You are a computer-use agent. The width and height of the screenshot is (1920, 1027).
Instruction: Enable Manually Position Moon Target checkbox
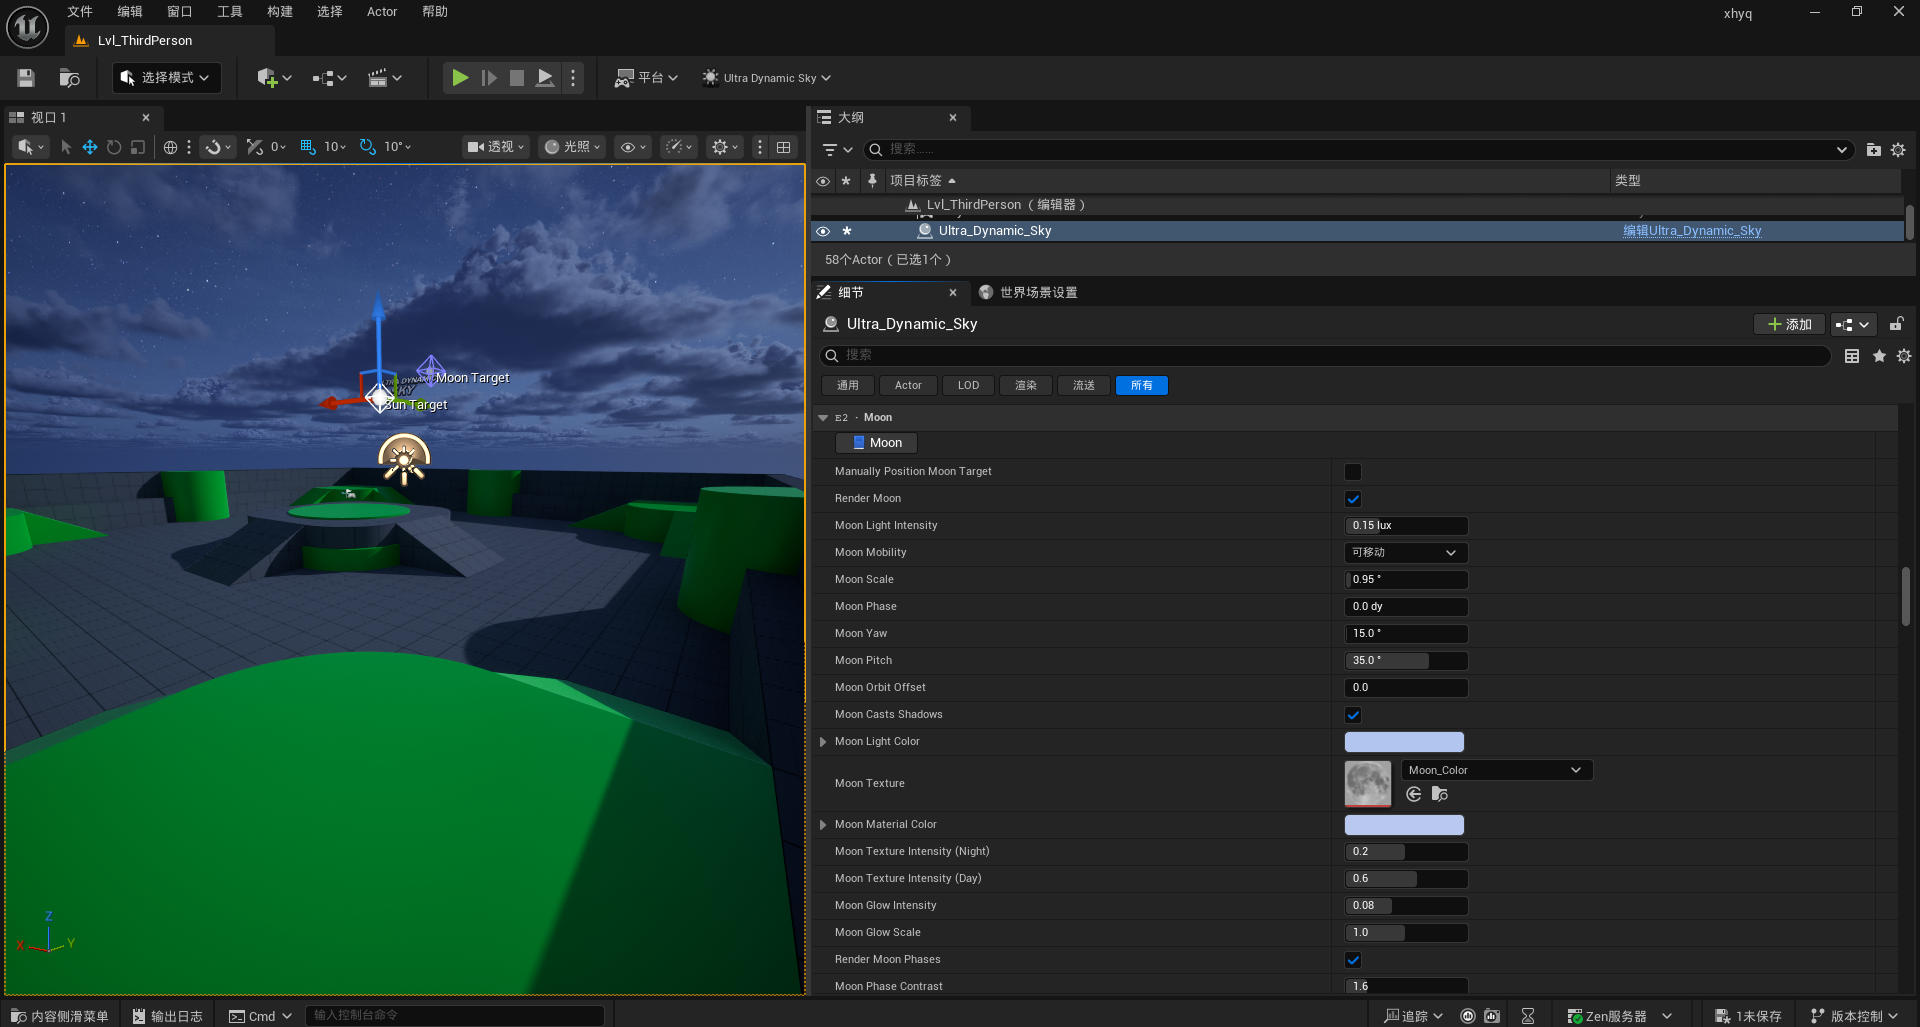(1353, 472)
